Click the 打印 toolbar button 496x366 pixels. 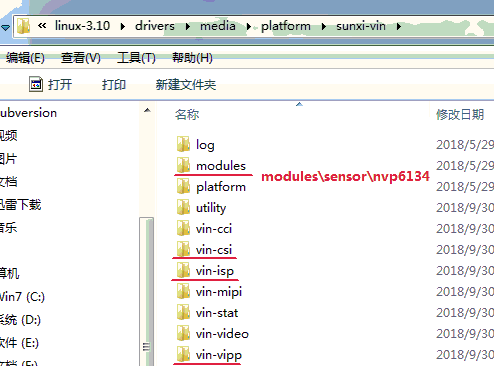[x=114, y=84]
